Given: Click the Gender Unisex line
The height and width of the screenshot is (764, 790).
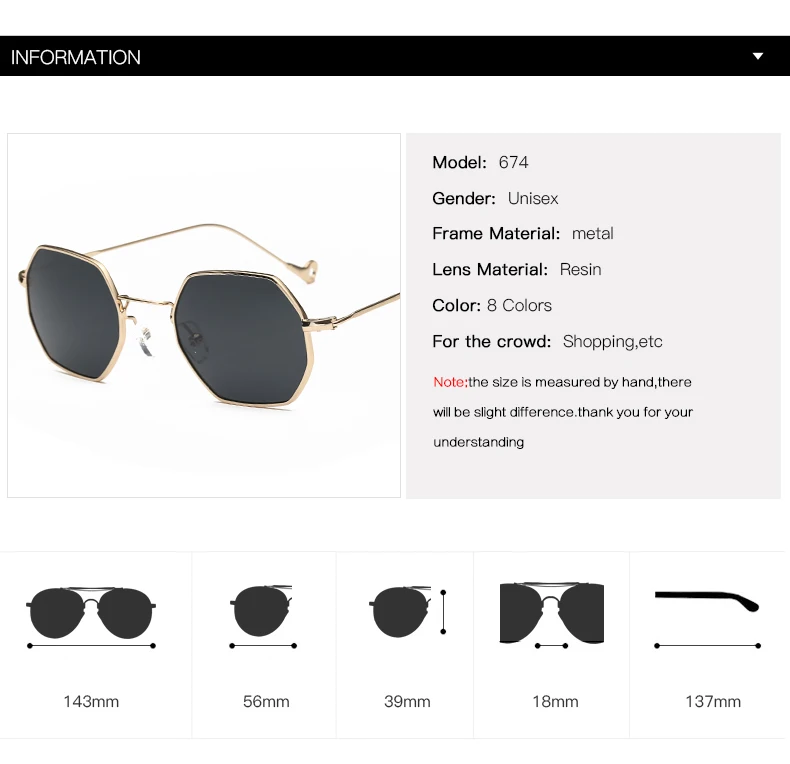Looking at the screenshot, I should [x=495, y=199].
